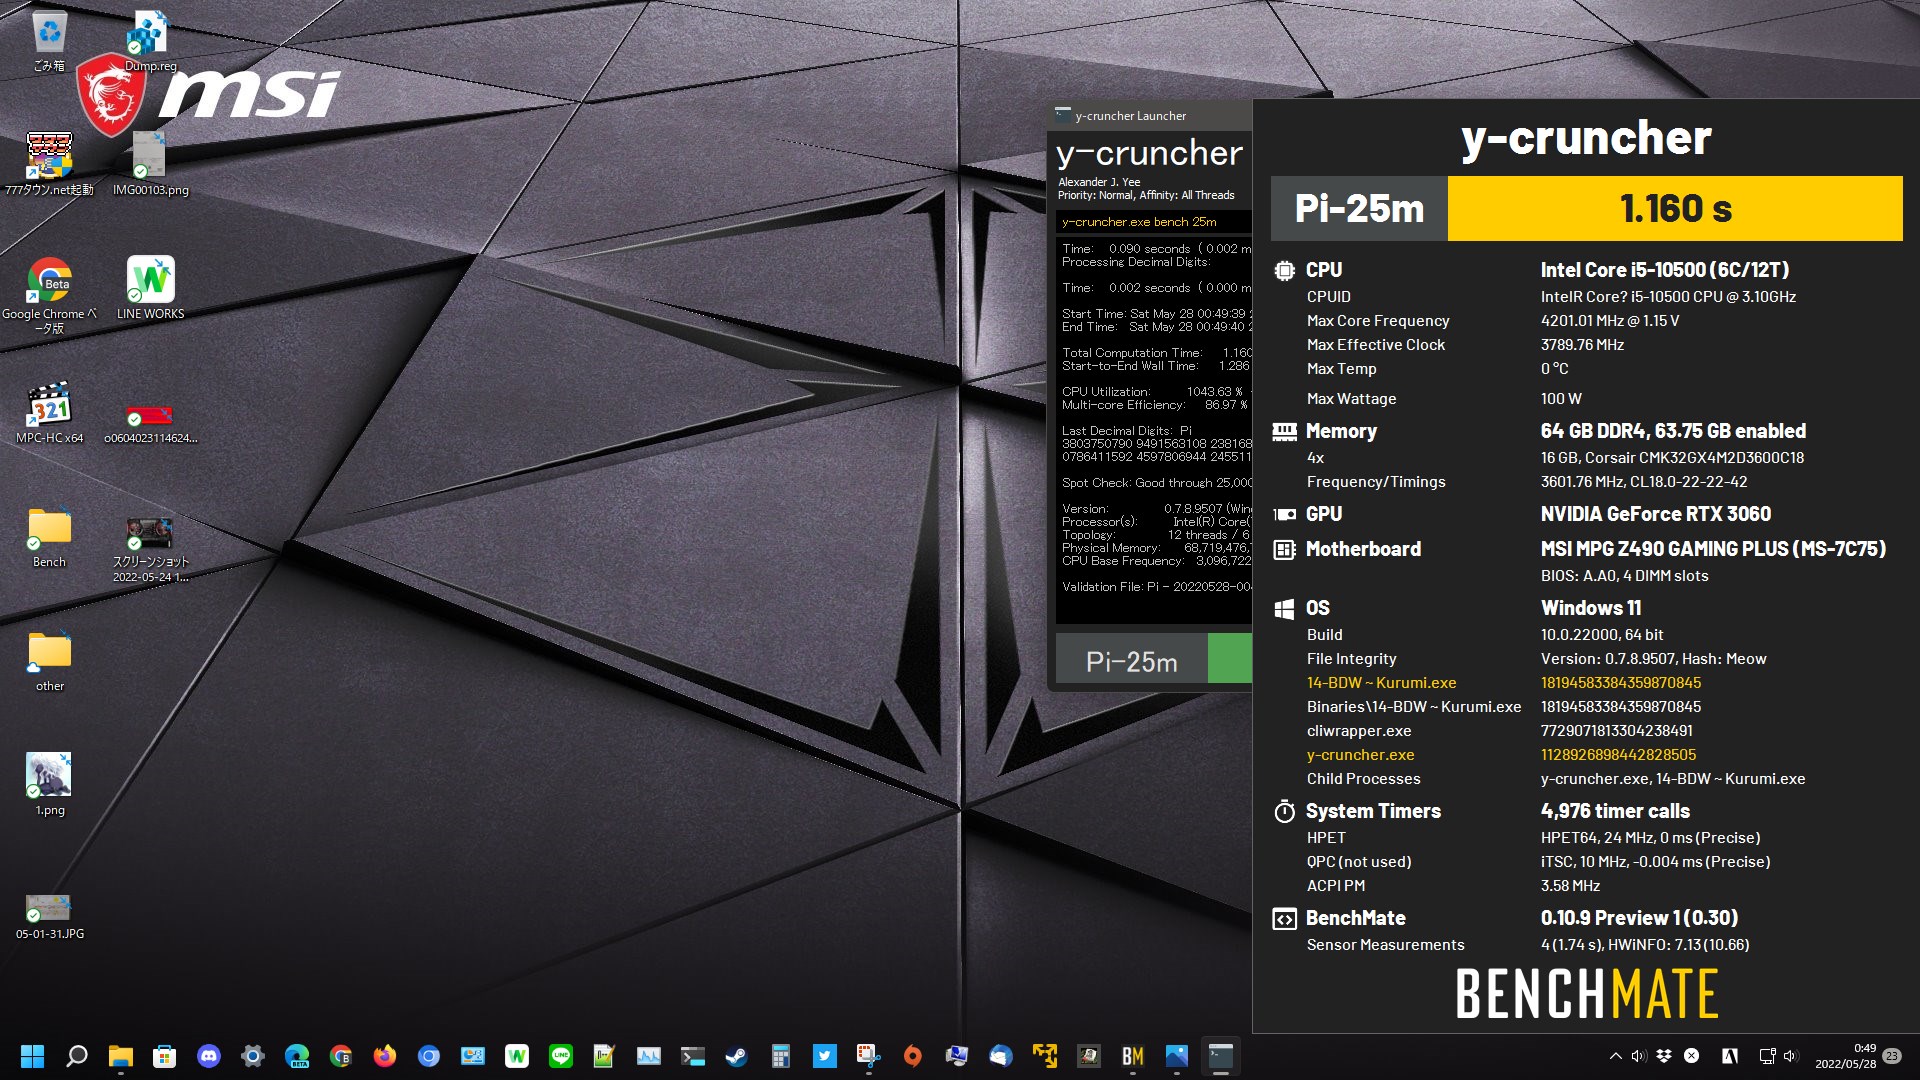The width and height of the screenshot is (1920, 1080).
Task: Select text 64 GB DDR4, 63.75 GB enabled
Action: (x=1673, y=431)
